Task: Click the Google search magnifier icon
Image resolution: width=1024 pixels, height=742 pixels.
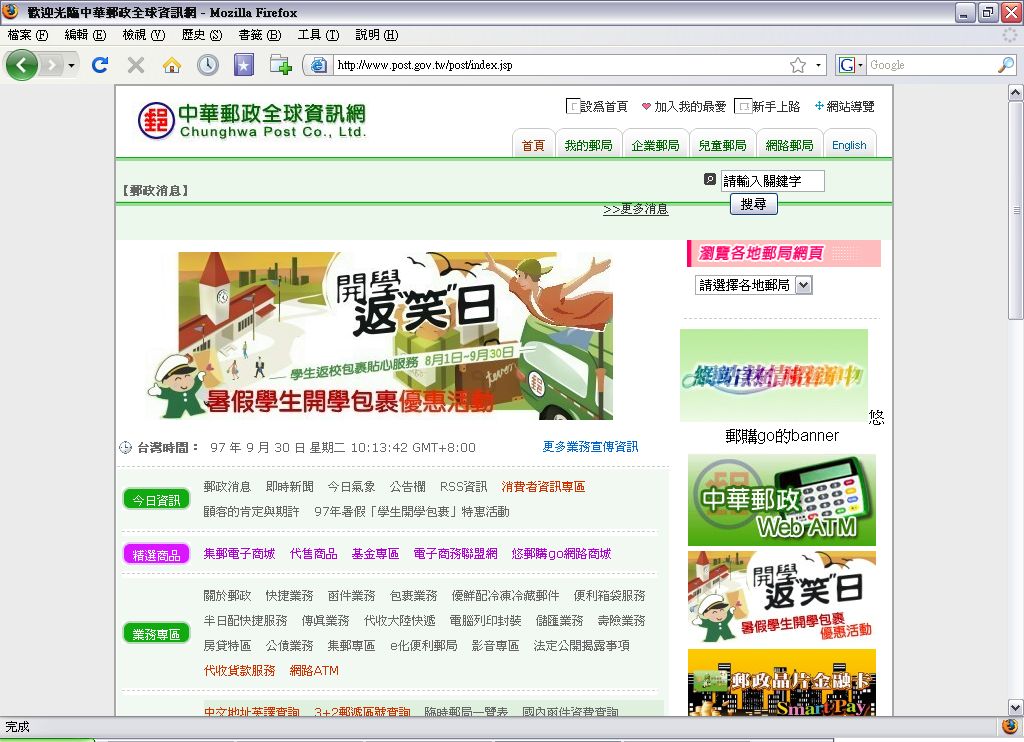Action: (x=1006, y=65)
